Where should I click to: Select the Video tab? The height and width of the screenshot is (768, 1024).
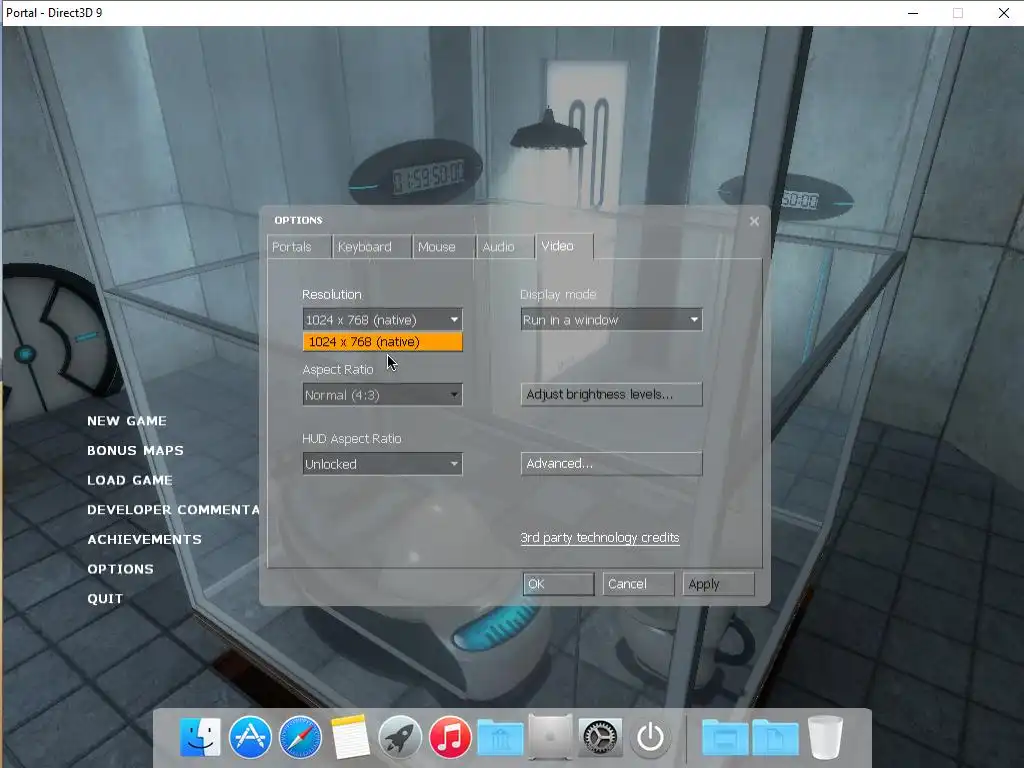coord(564,246)
